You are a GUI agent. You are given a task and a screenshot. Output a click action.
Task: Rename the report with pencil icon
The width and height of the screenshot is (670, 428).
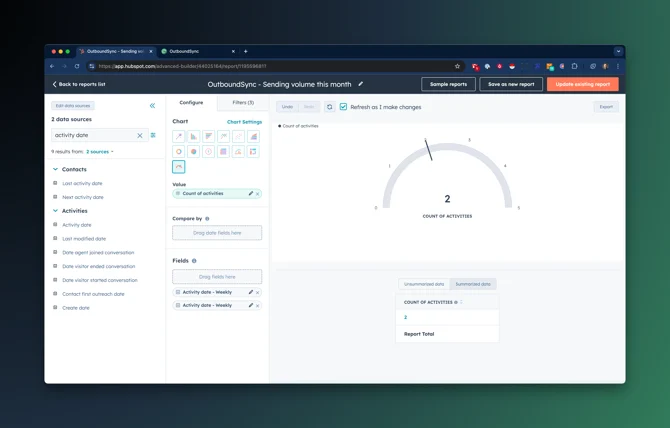click(x=361, y=84)
